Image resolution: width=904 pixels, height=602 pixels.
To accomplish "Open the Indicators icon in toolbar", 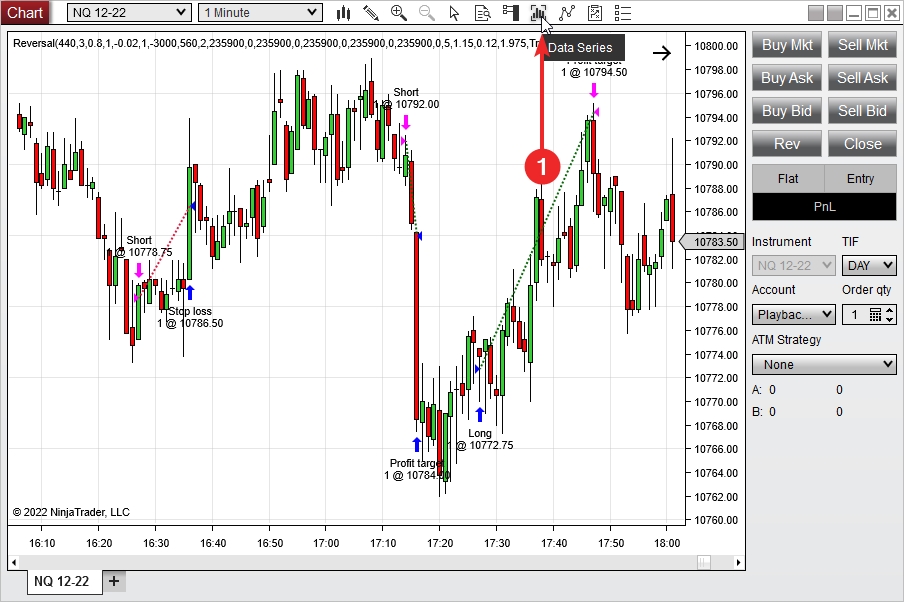I will pos(568,13).
